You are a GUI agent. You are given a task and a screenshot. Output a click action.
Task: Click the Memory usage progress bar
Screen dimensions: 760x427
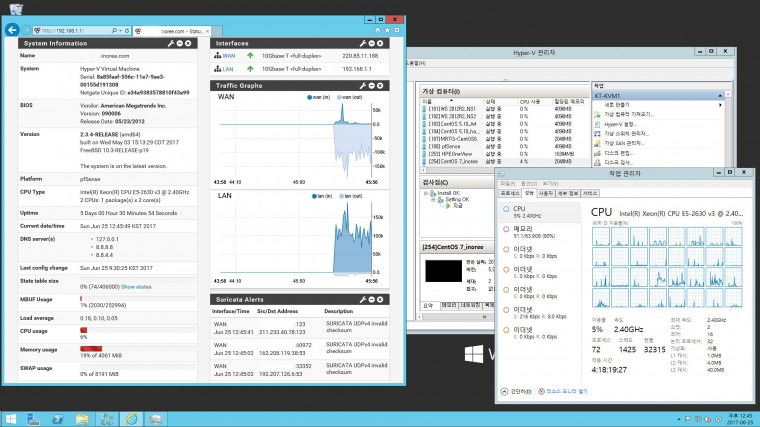tap(137, 348)
